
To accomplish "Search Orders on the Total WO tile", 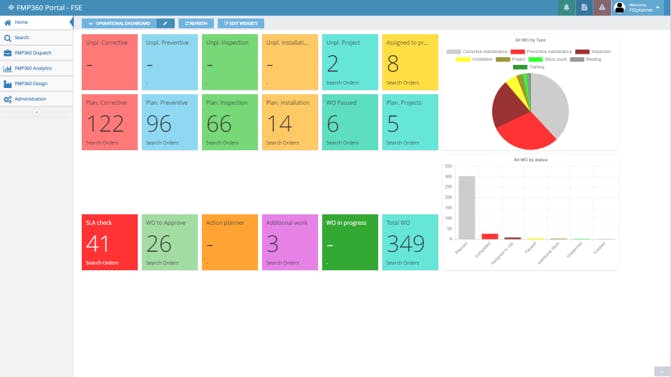I will pyautogui.click(x=402, y=263).
